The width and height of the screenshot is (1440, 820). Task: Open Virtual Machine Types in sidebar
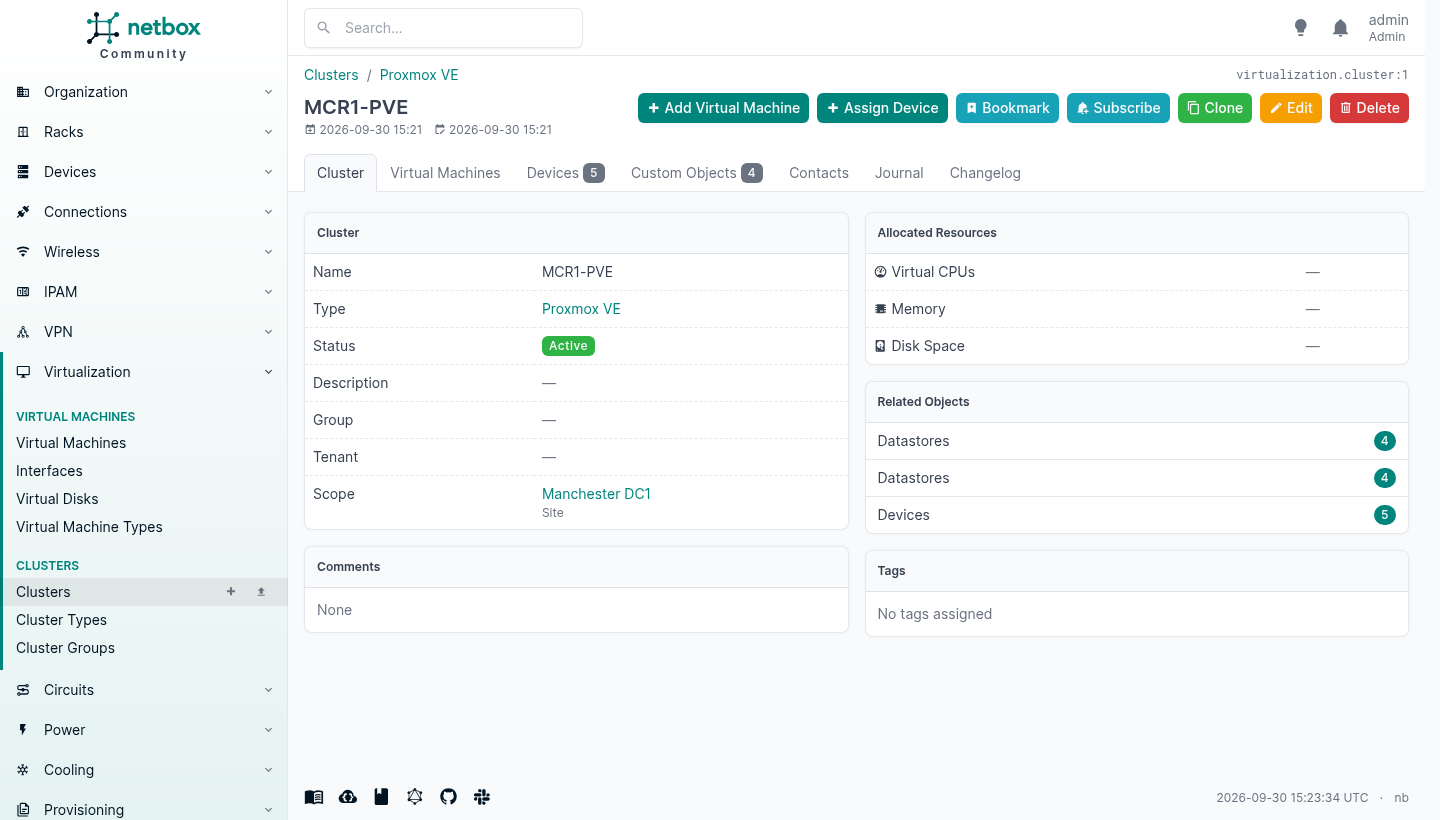(x=89, y=527)
